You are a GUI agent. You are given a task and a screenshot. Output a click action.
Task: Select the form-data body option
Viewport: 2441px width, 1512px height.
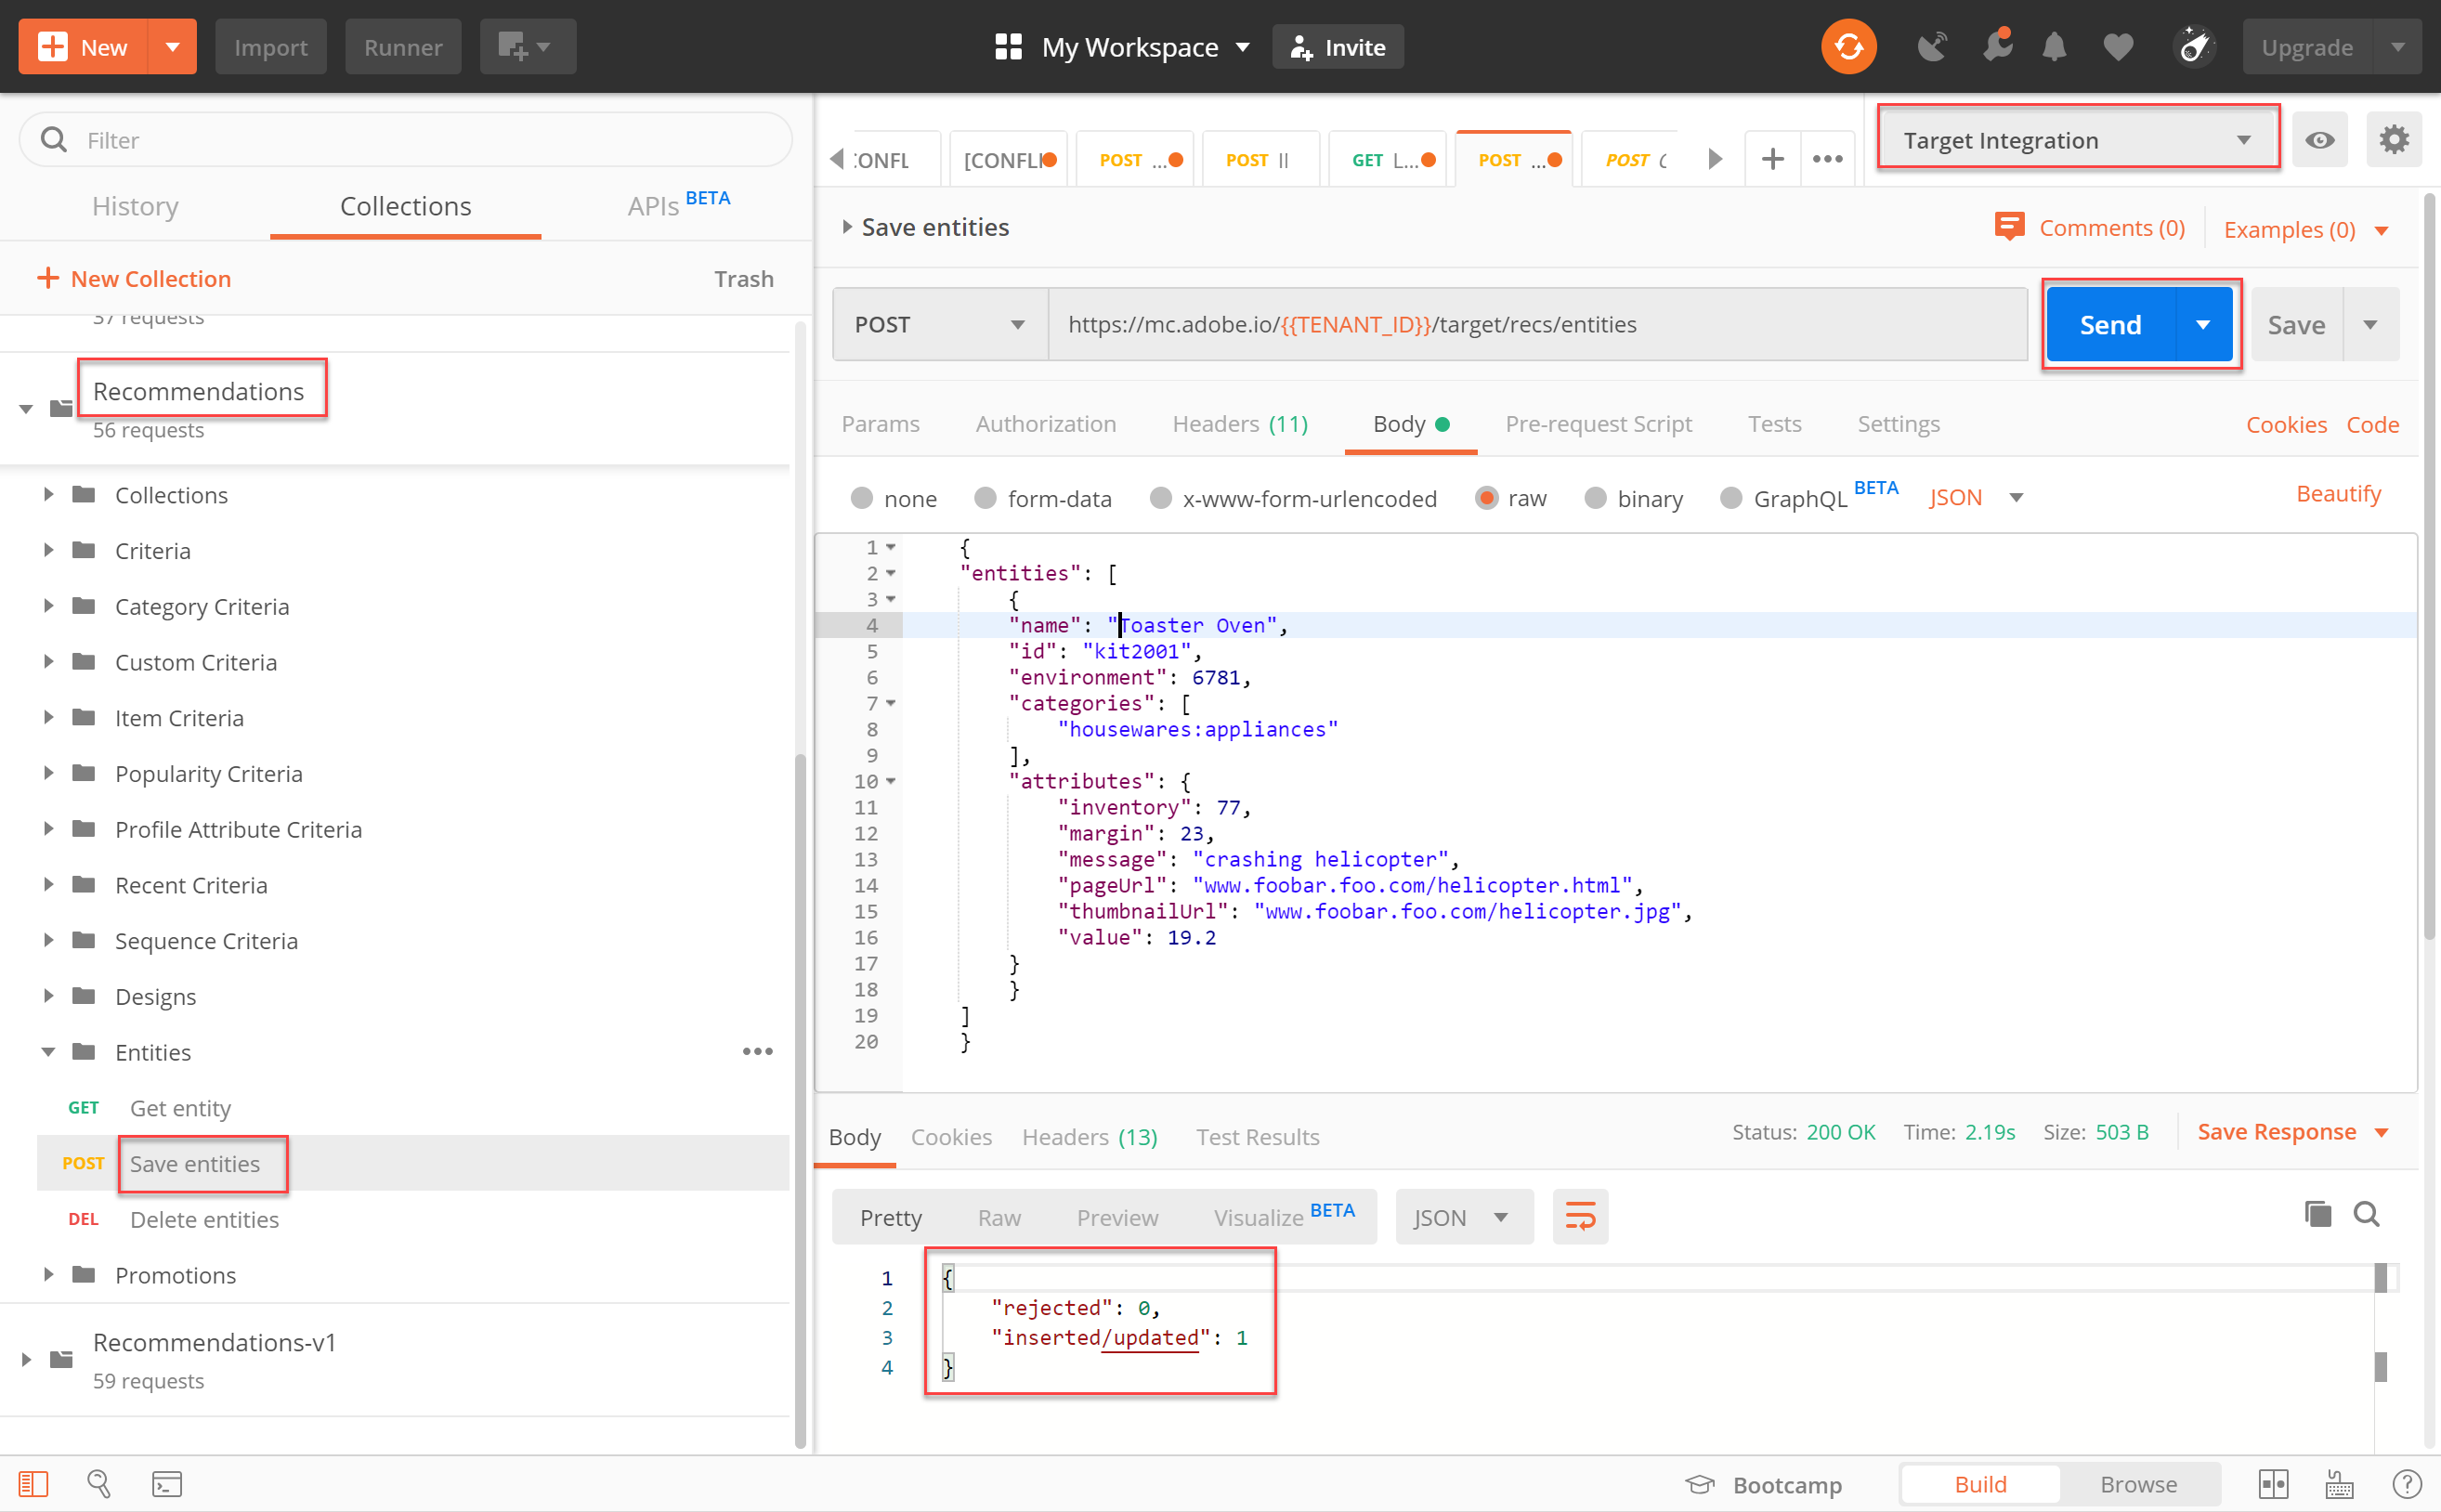985,498
